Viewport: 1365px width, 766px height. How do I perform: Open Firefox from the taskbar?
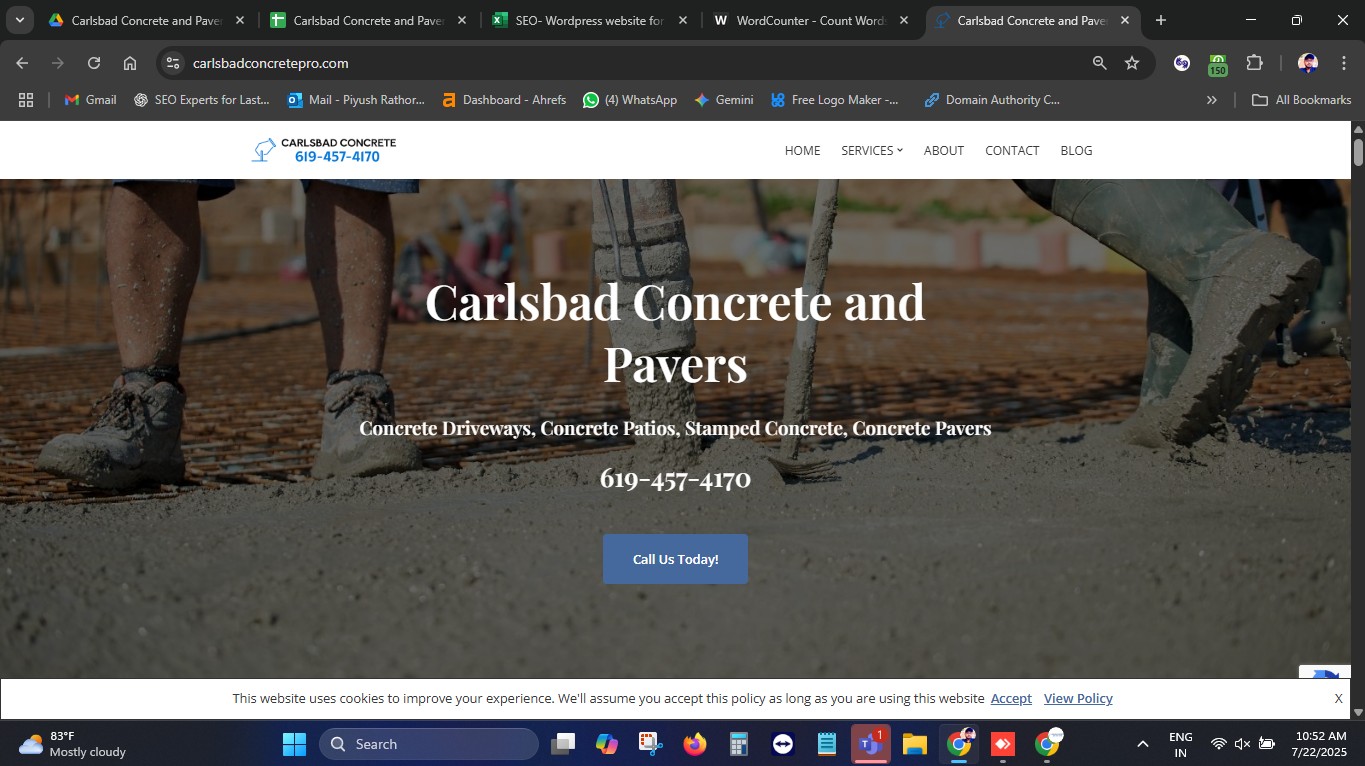pos(694,744)
